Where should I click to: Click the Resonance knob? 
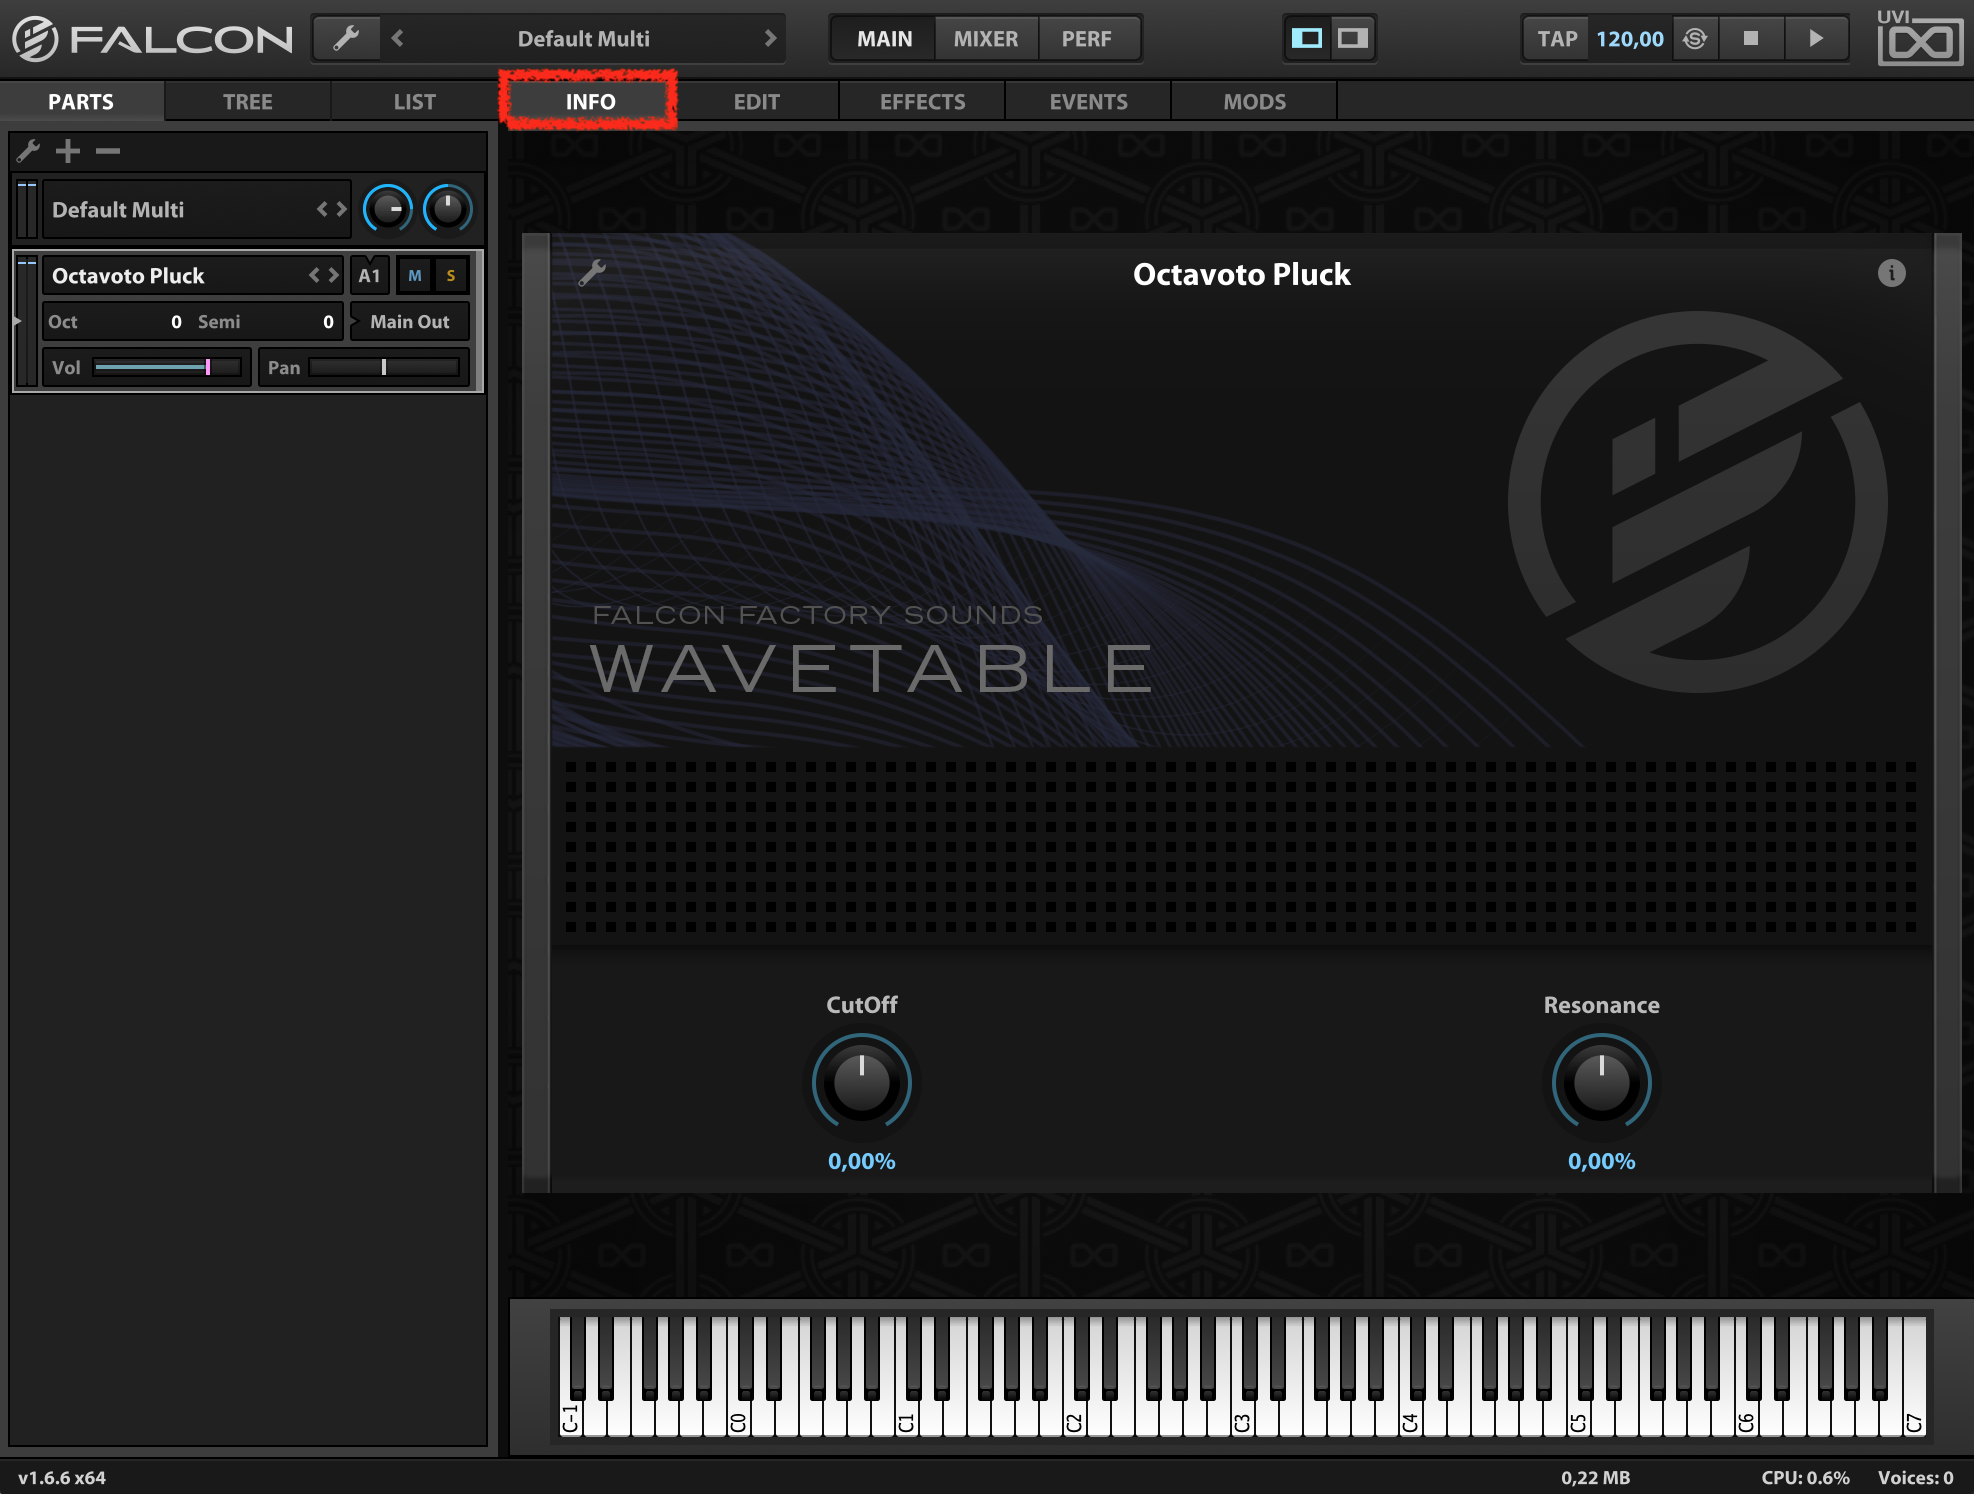[1601, 1083]
